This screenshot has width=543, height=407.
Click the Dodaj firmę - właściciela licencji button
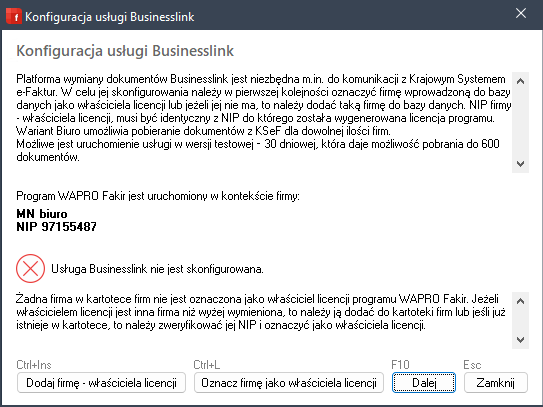tap(101, 383)
